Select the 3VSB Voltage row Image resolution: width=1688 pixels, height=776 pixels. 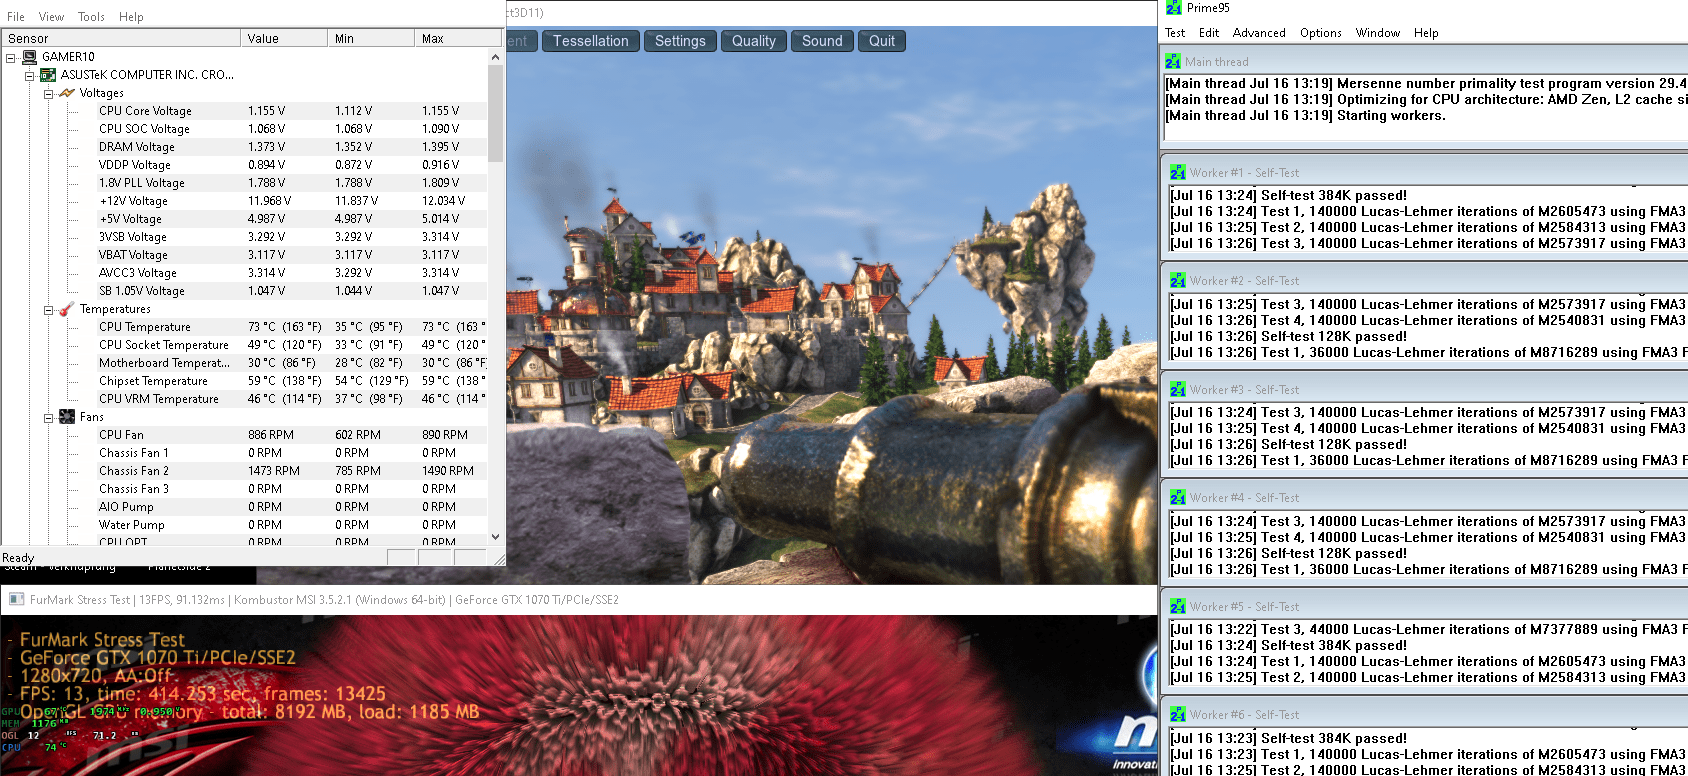292,237
